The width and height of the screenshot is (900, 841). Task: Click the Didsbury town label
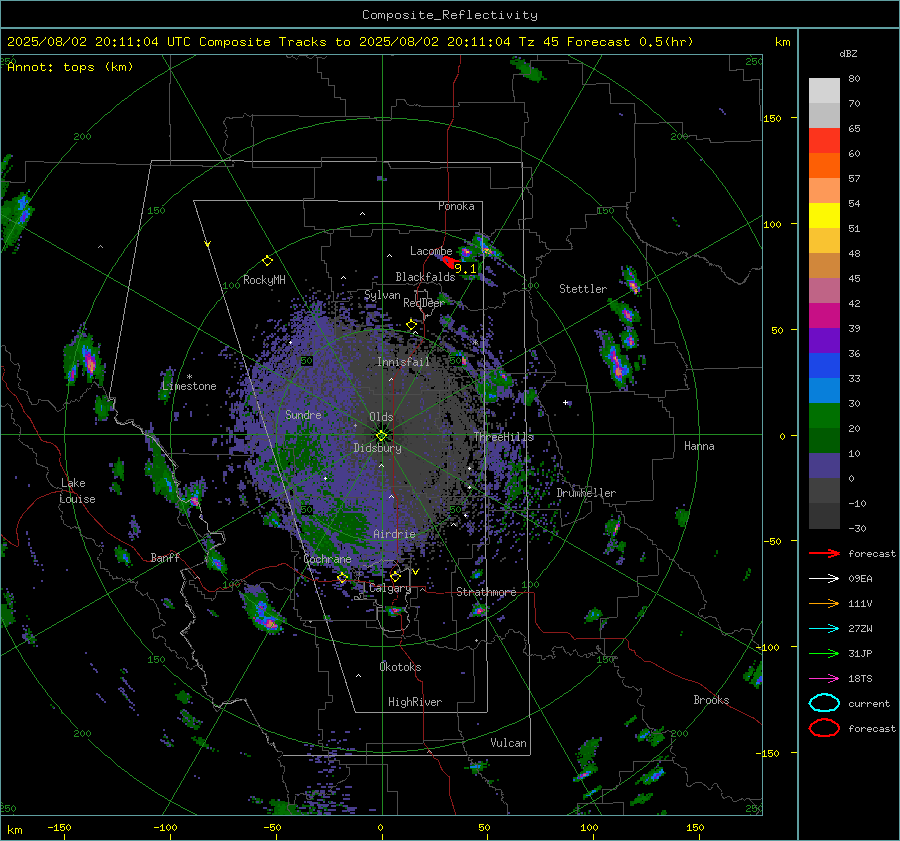click(x=377, y=448)
